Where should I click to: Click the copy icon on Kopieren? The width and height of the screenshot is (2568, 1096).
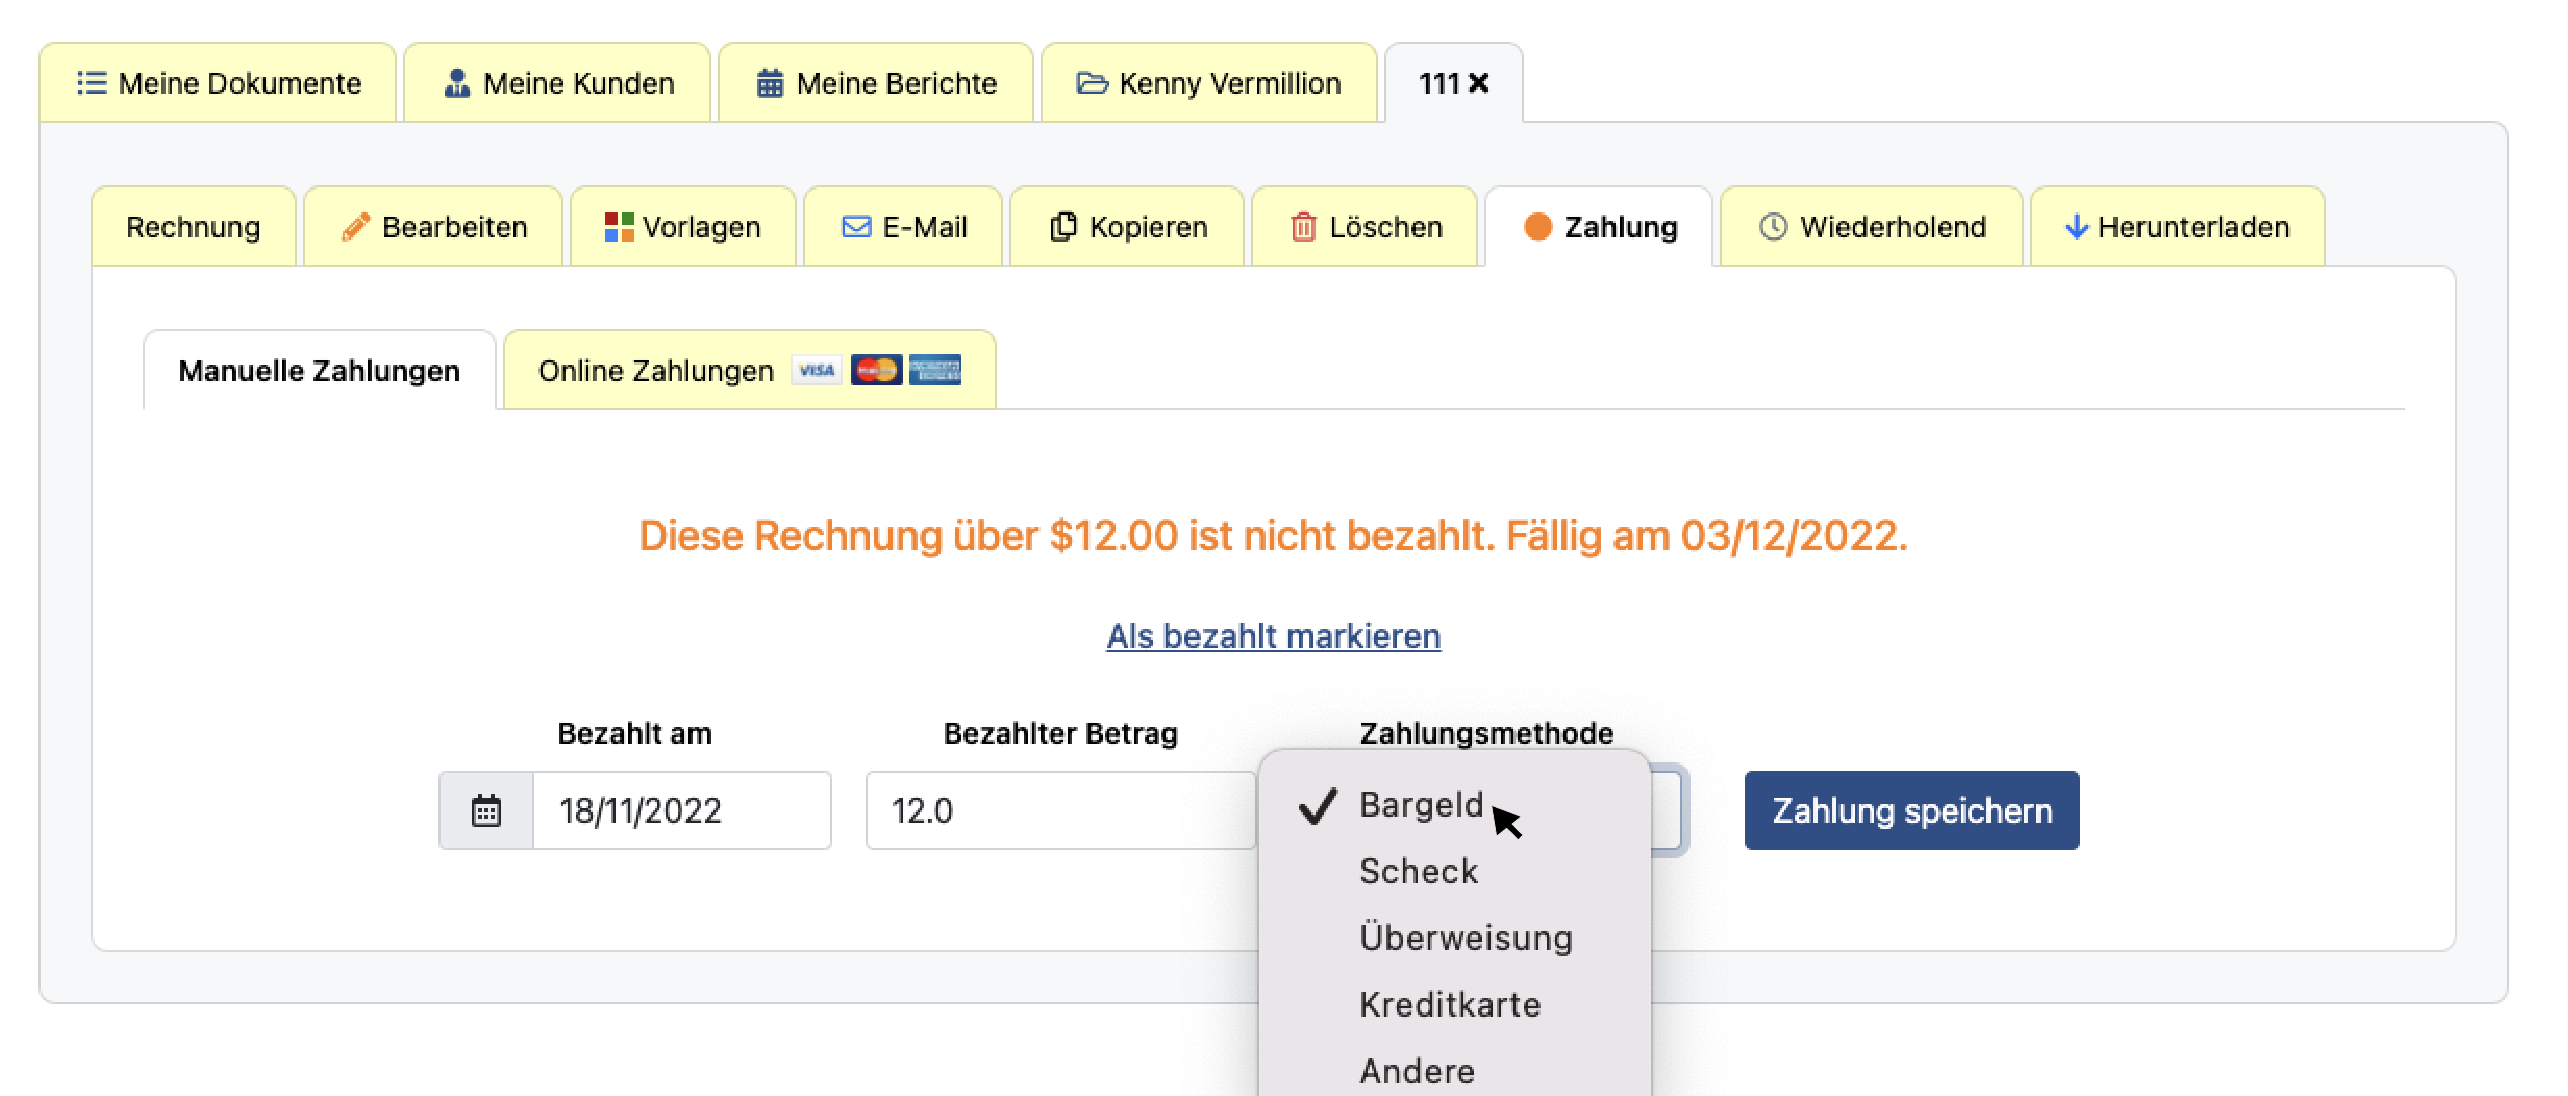(1063, 227)
